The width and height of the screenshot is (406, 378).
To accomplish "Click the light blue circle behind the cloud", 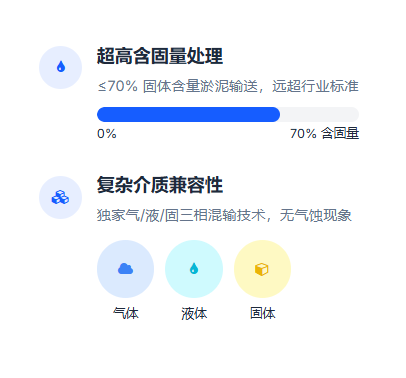I will [126, 269].
